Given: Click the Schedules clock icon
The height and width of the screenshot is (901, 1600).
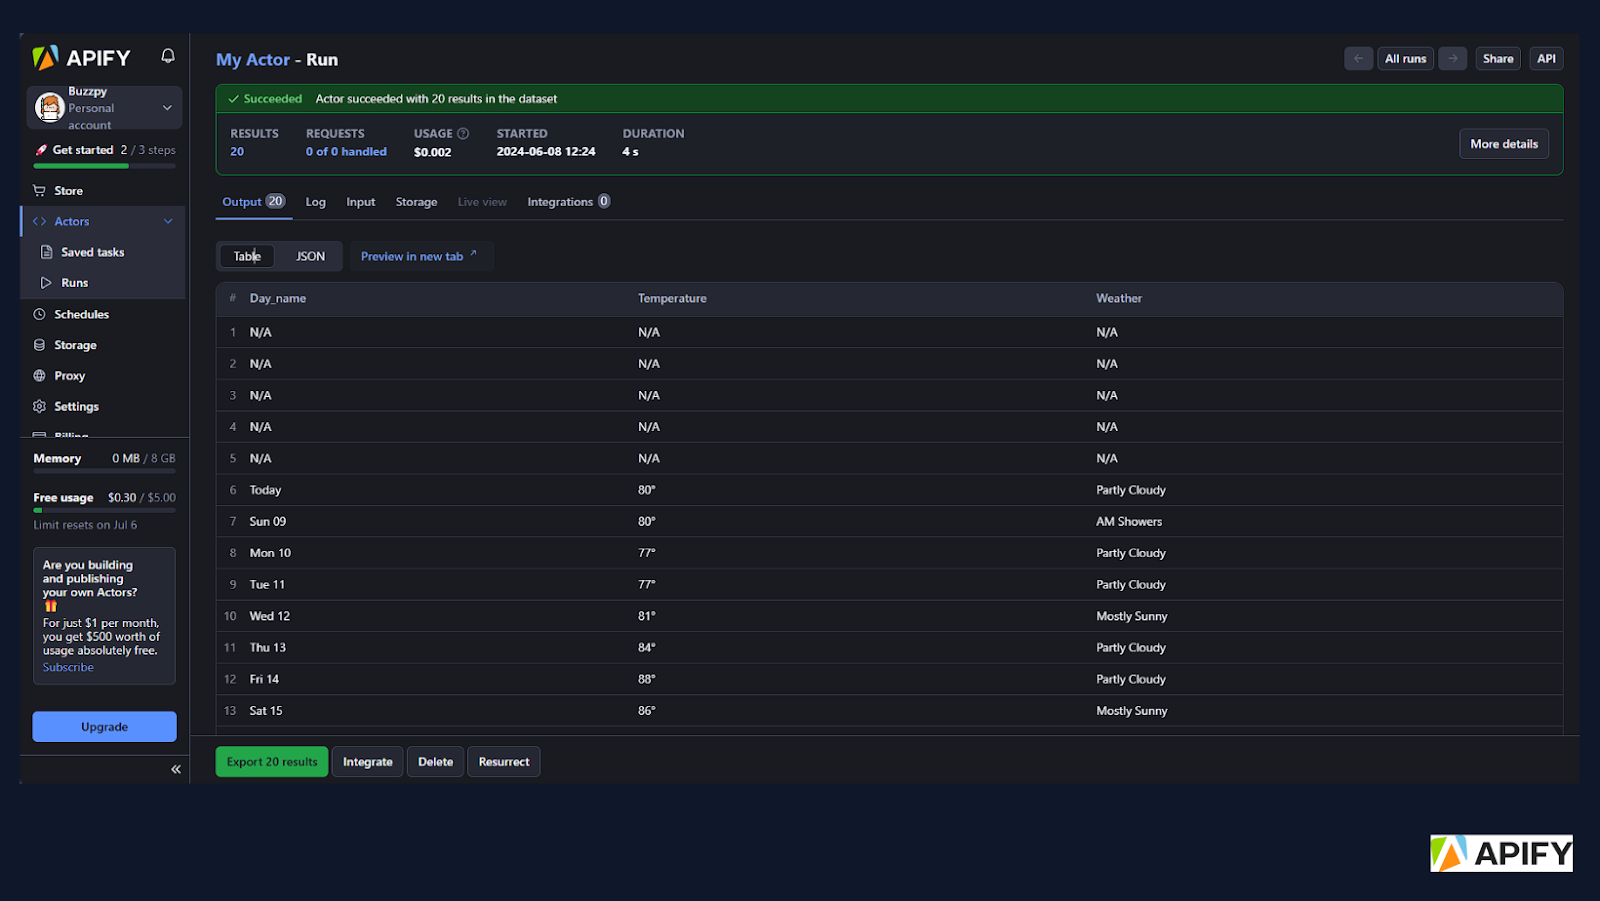Looking at the screenshot, I should (39, 314).
